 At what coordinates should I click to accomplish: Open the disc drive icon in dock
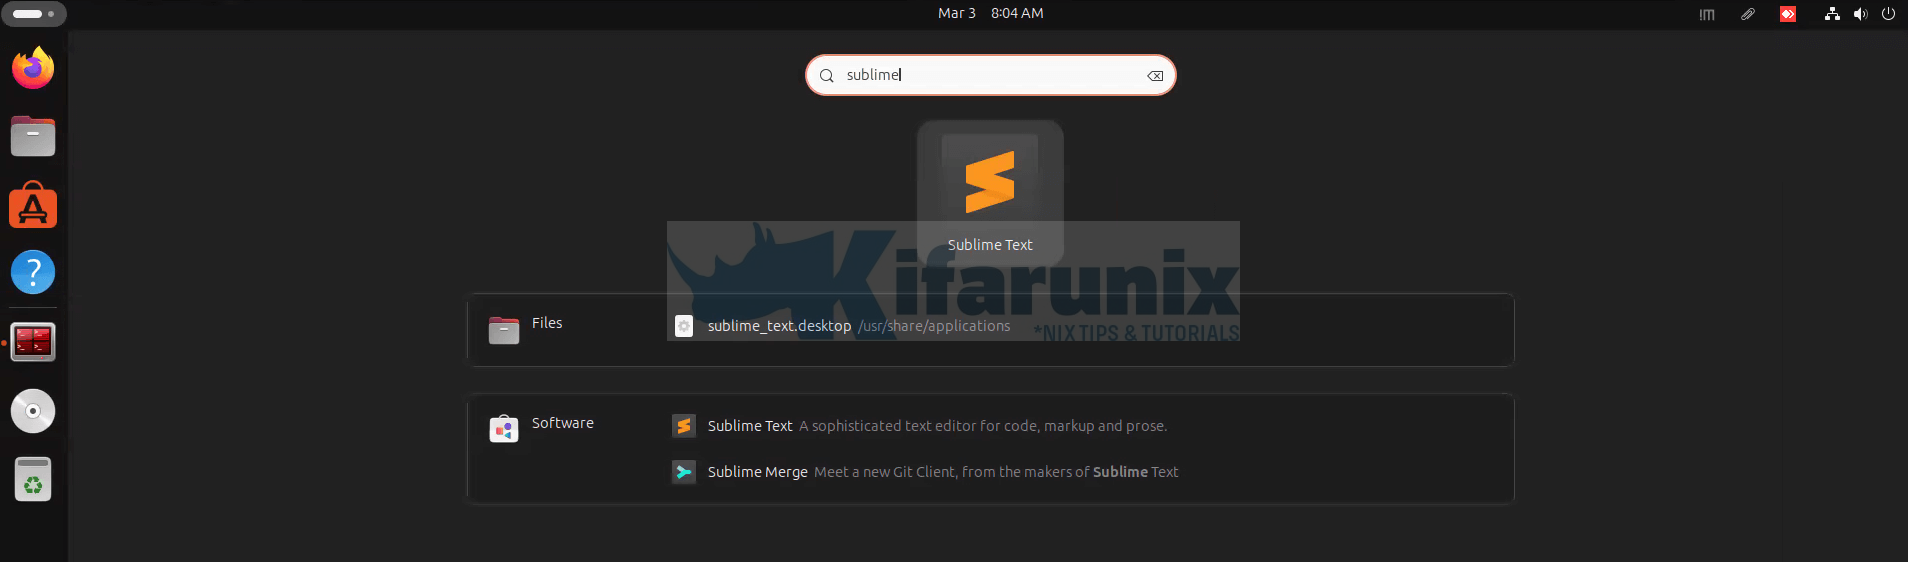click(x=33, y=411)
